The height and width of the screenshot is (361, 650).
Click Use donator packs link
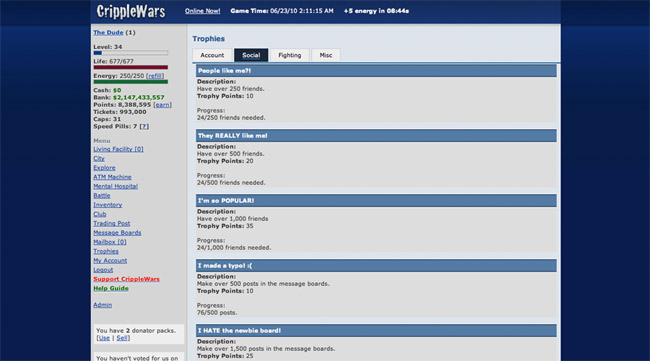tap(104, 338)
